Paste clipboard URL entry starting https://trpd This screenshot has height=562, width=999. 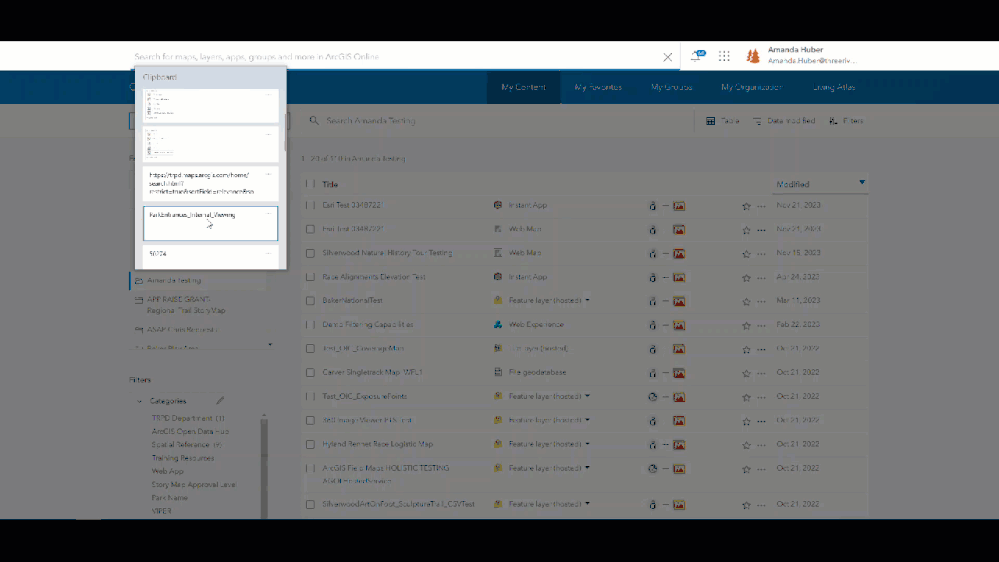tap(210, 184)
